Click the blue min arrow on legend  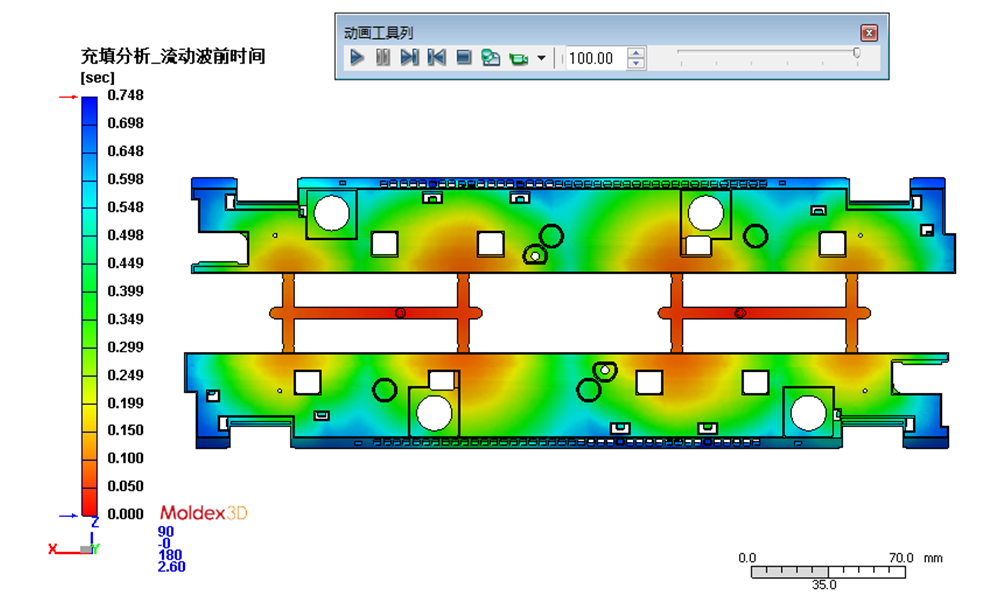(68, 515)
